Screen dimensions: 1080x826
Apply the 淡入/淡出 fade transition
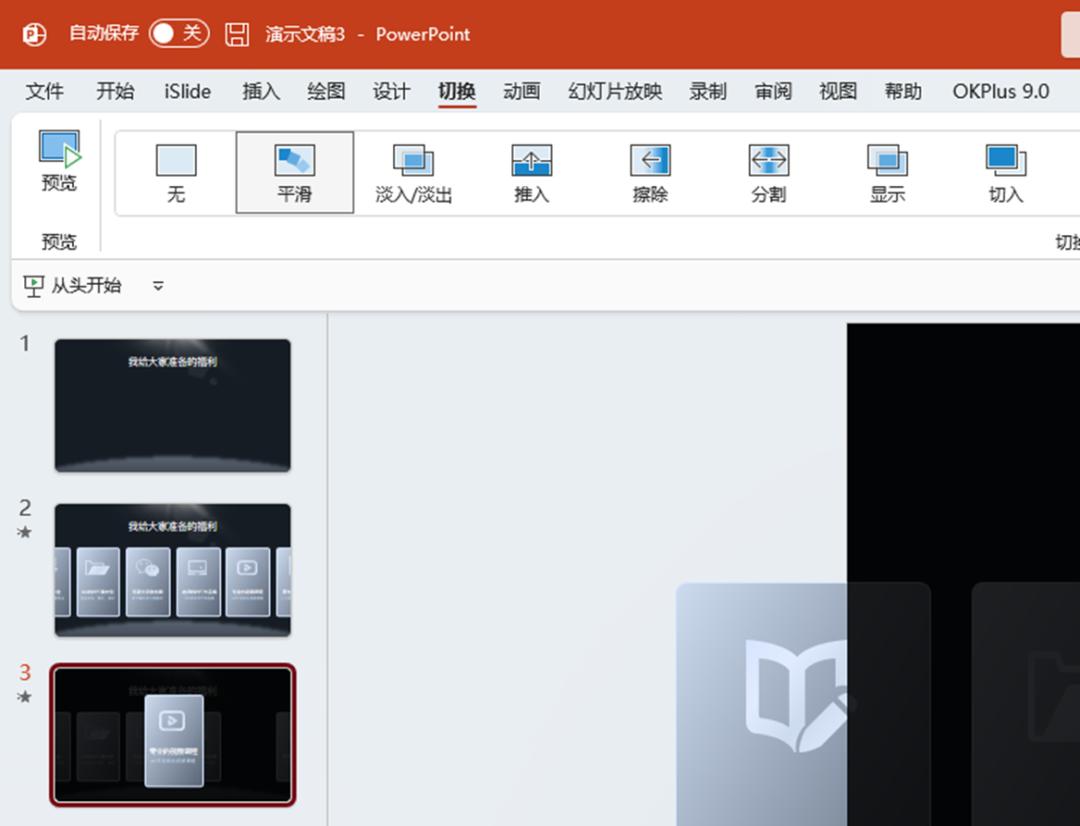click(413, 172)
